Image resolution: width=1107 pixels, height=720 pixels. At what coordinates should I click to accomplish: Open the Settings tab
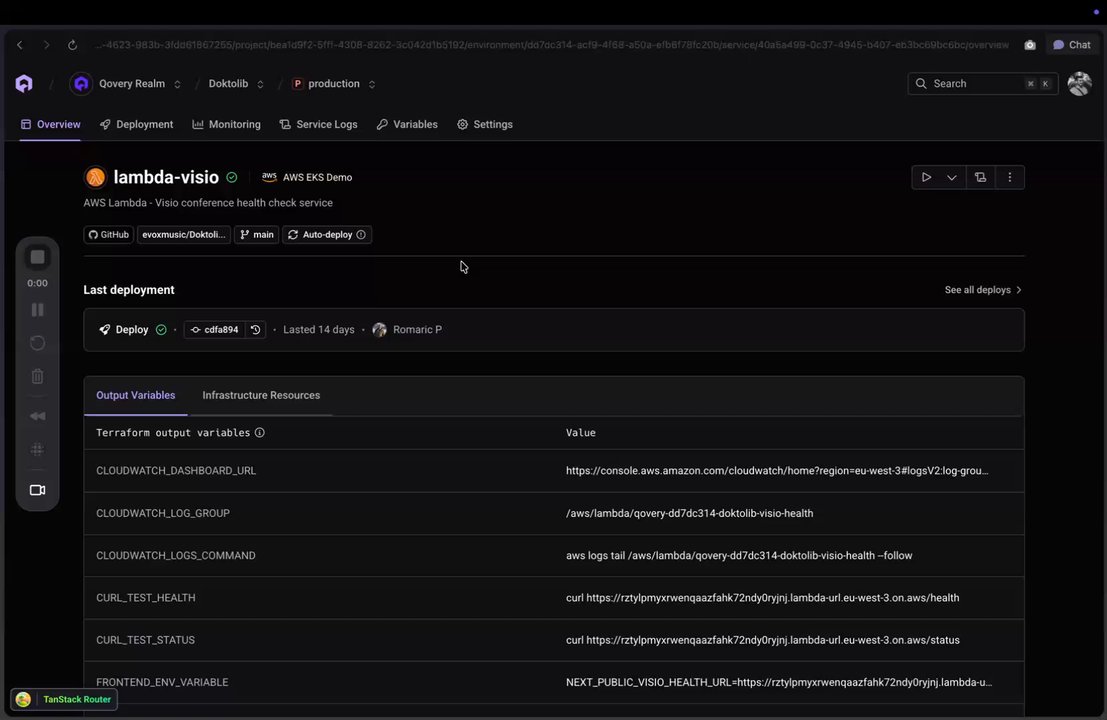(x=484, y=124)
